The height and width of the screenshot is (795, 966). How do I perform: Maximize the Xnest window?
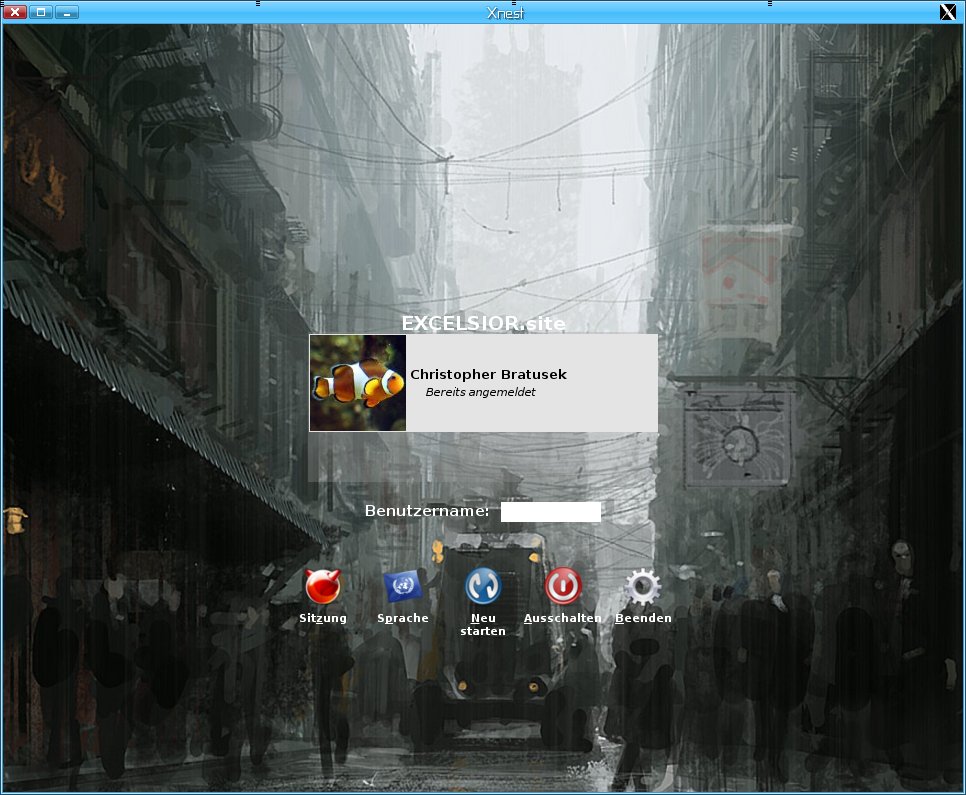tap(41, 12)
